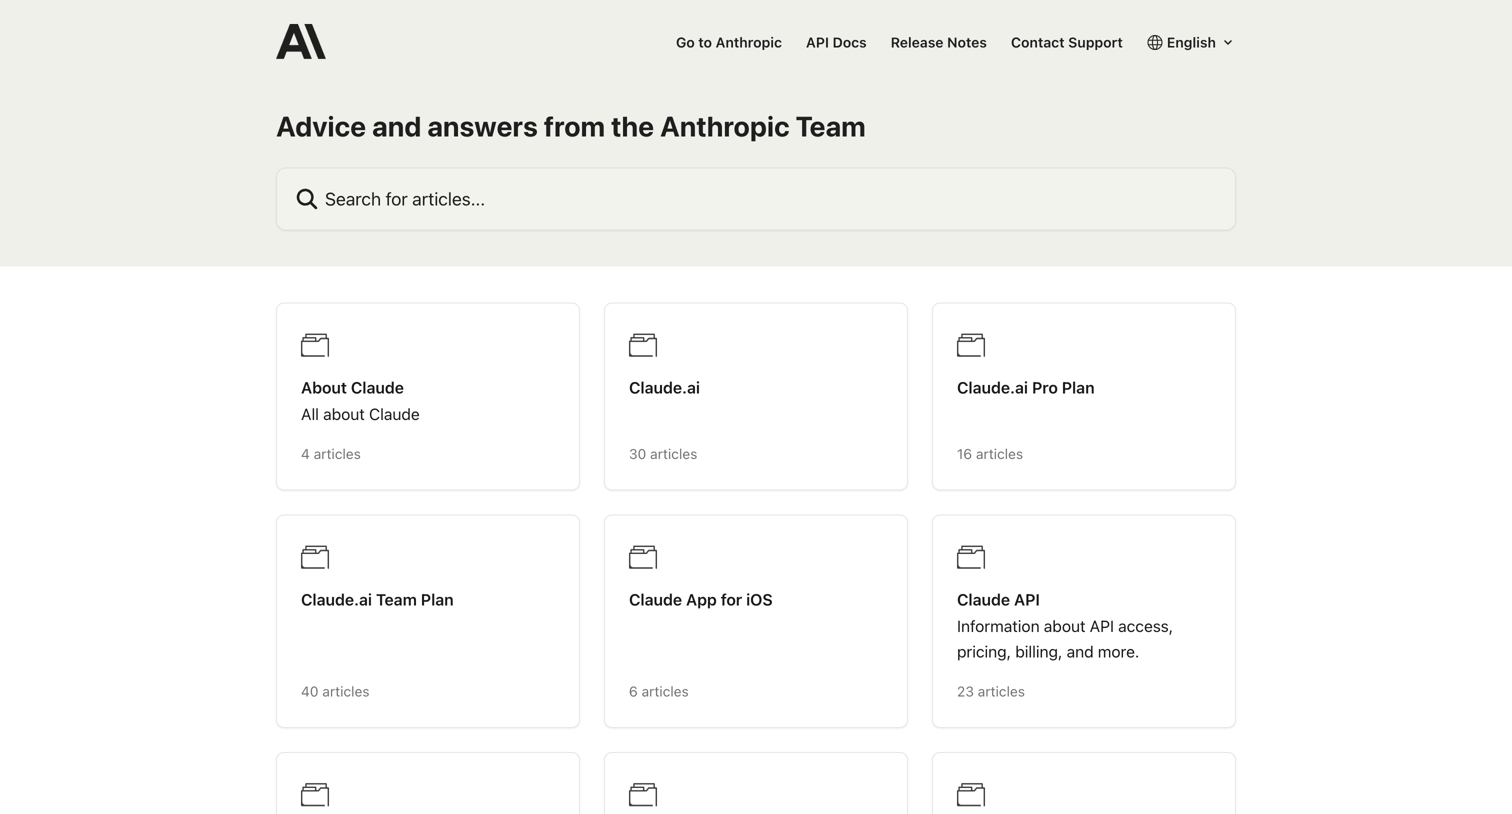Go to Anthropic from the nav
The height and width of the screenshot is (814, 1512).
[729, 42]
